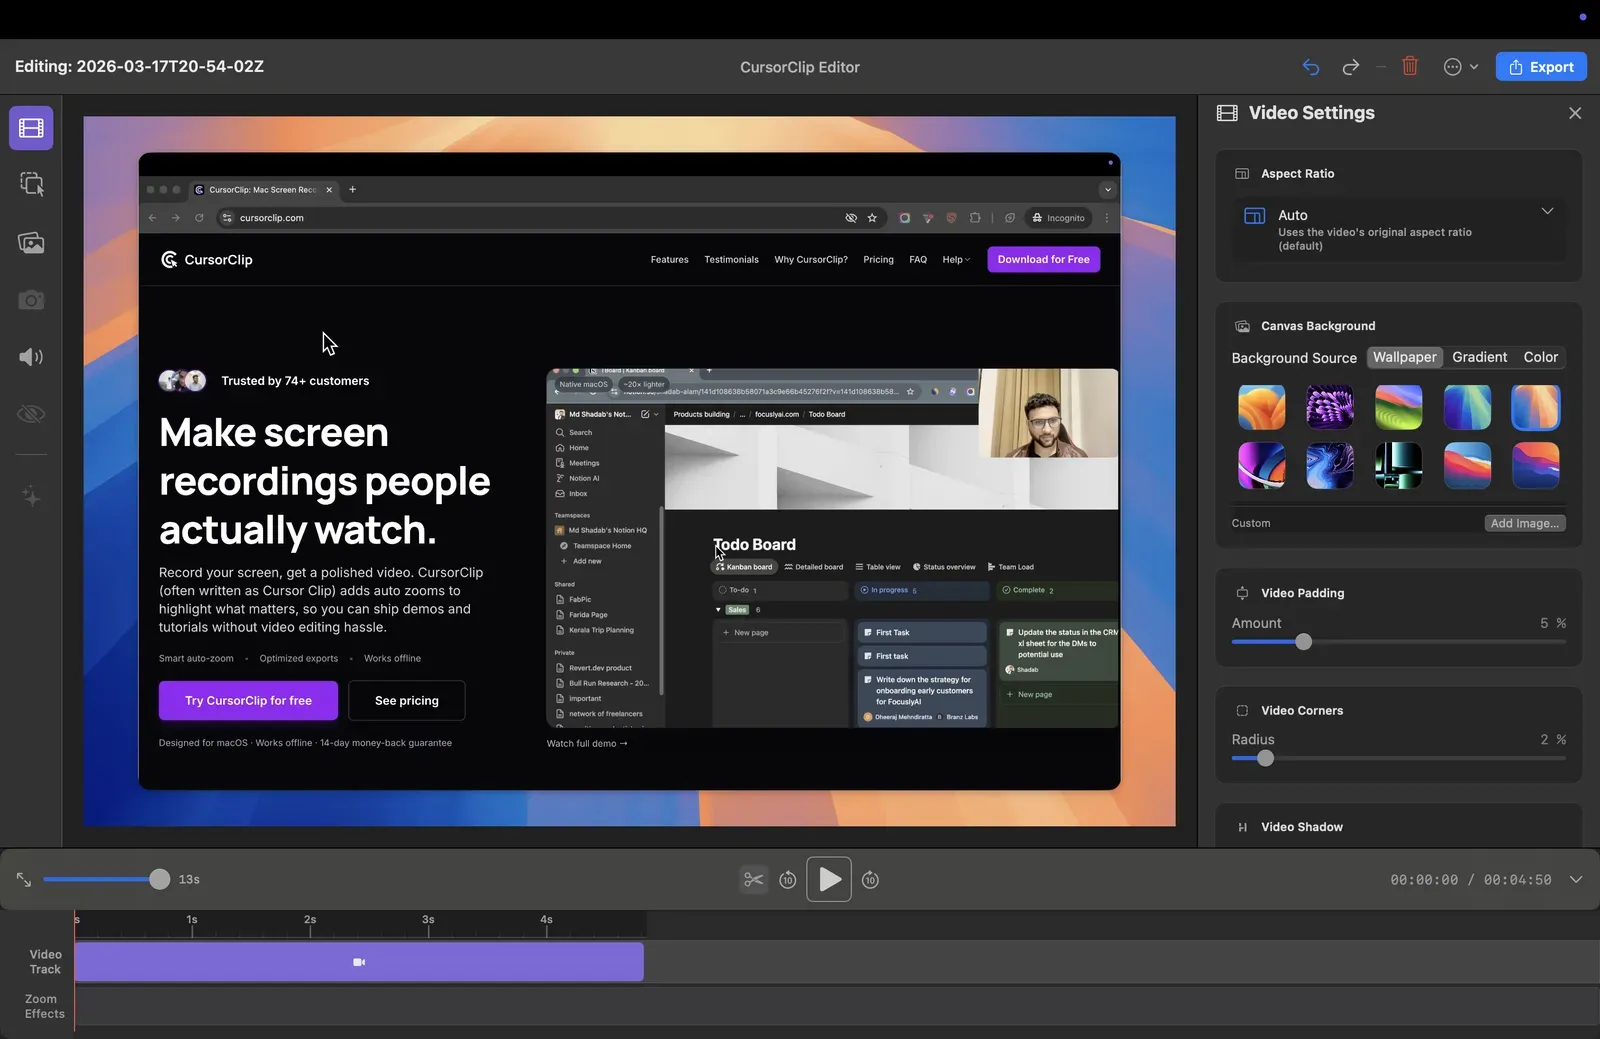This screenshot has height=1039, width=1600.
Task: Click Try CursorClip for free in preview
Action: [x=248, y=701]
